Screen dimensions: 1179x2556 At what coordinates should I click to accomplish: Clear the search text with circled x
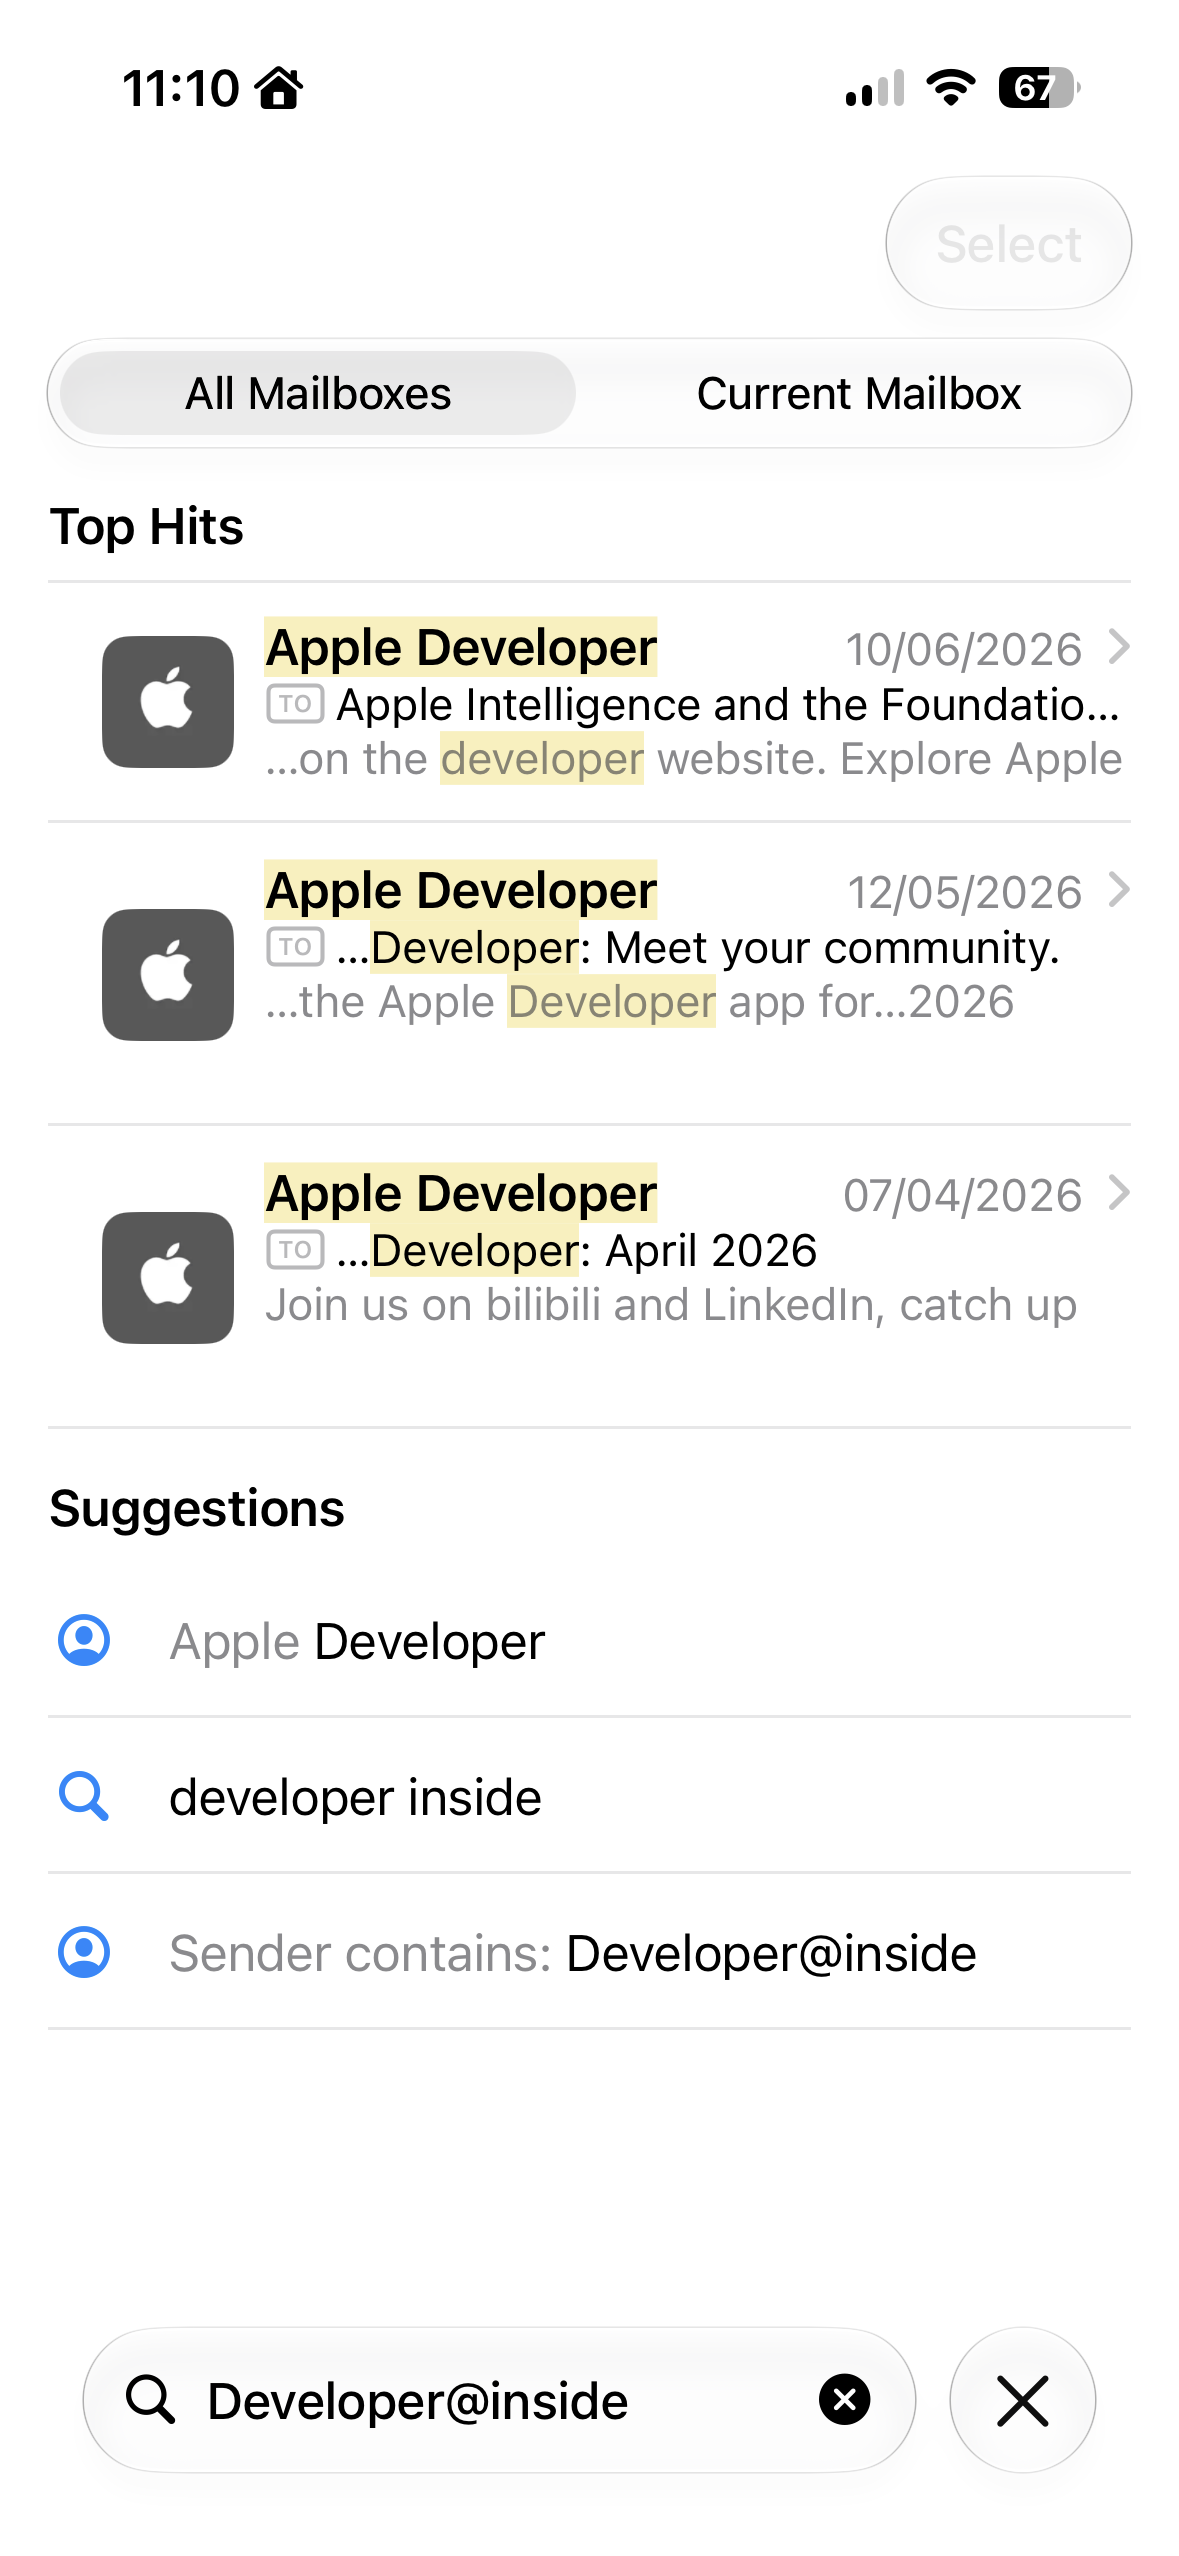[x=845, y=2400]
